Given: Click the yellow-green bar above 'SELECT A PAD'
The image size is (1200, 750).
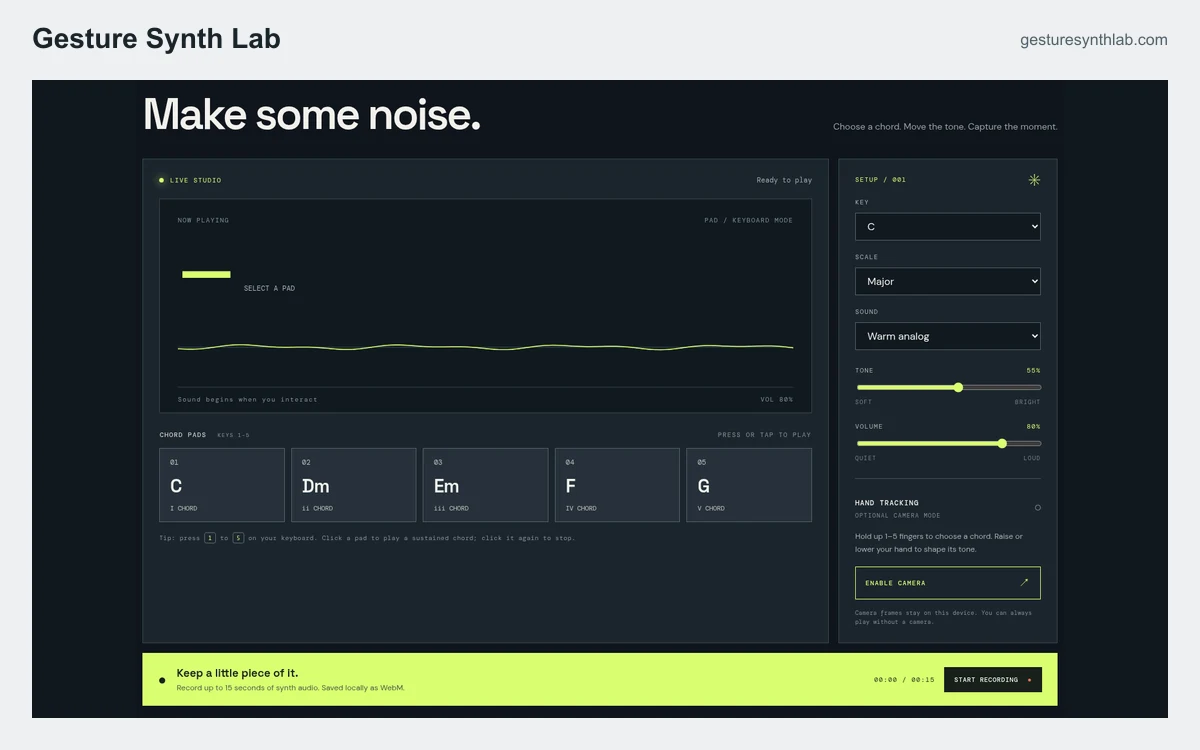Looking at the screenshot, I should click(206, 274).
